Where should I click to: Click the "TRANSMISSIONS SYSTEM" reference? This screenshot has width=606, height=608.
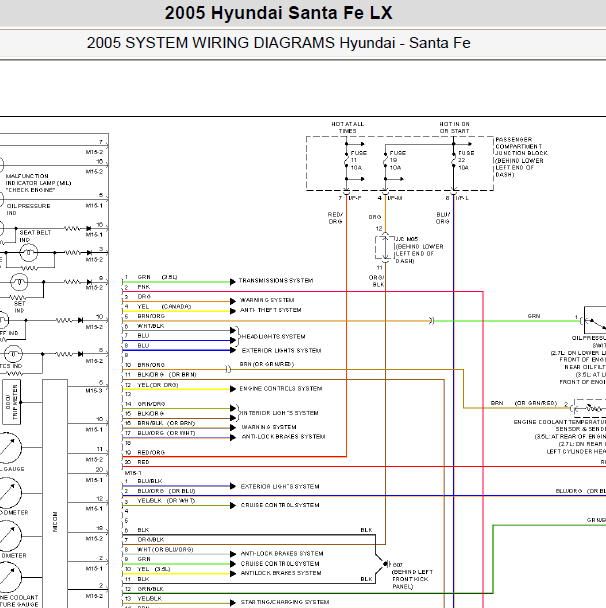276,281
